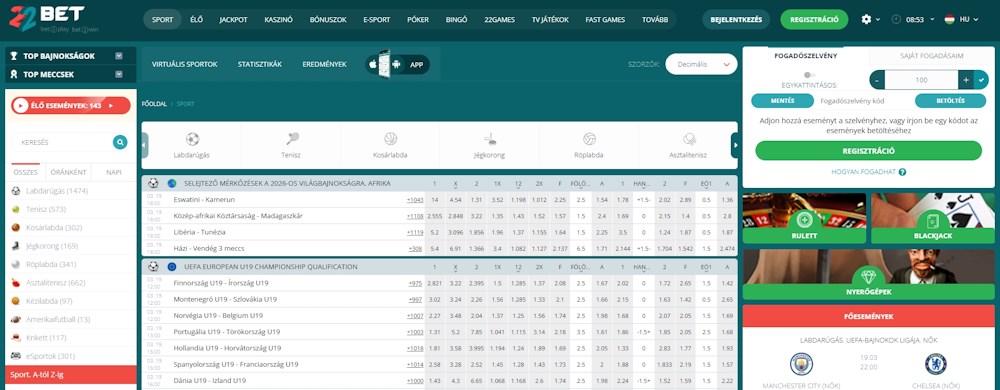This screenshot has width=1000, height=390.
Task: Click the Főesemények red header
Action: tap(869, 316)
